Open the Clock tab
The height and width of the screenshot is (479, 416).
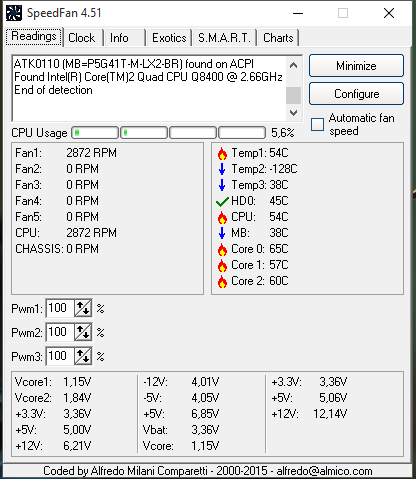click(x=82, y=38)
